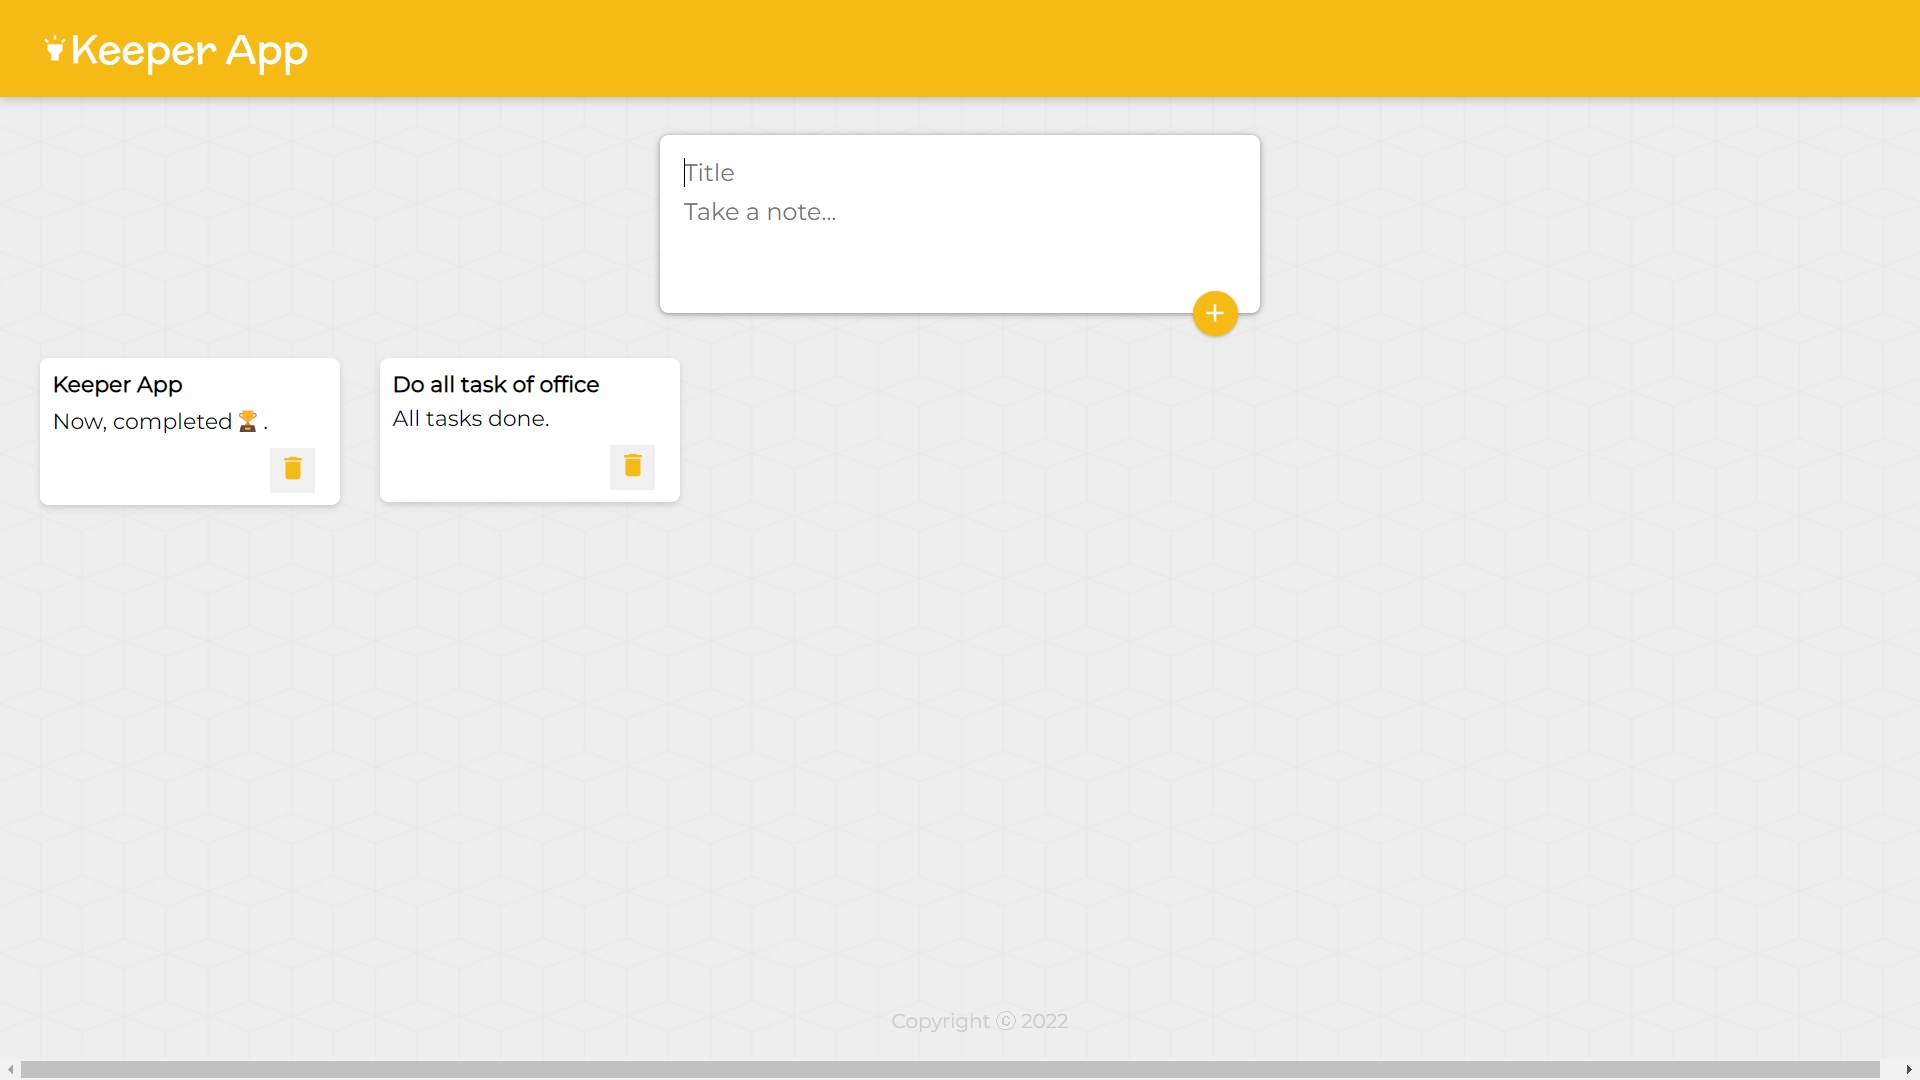
Task: Click the scrollbar left arrow
Action: tap(10, 1069)
